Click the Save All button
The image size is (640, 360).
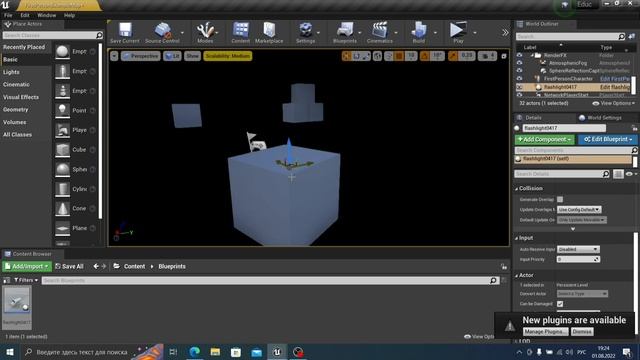pyautogui.click(x=69, y=266)
